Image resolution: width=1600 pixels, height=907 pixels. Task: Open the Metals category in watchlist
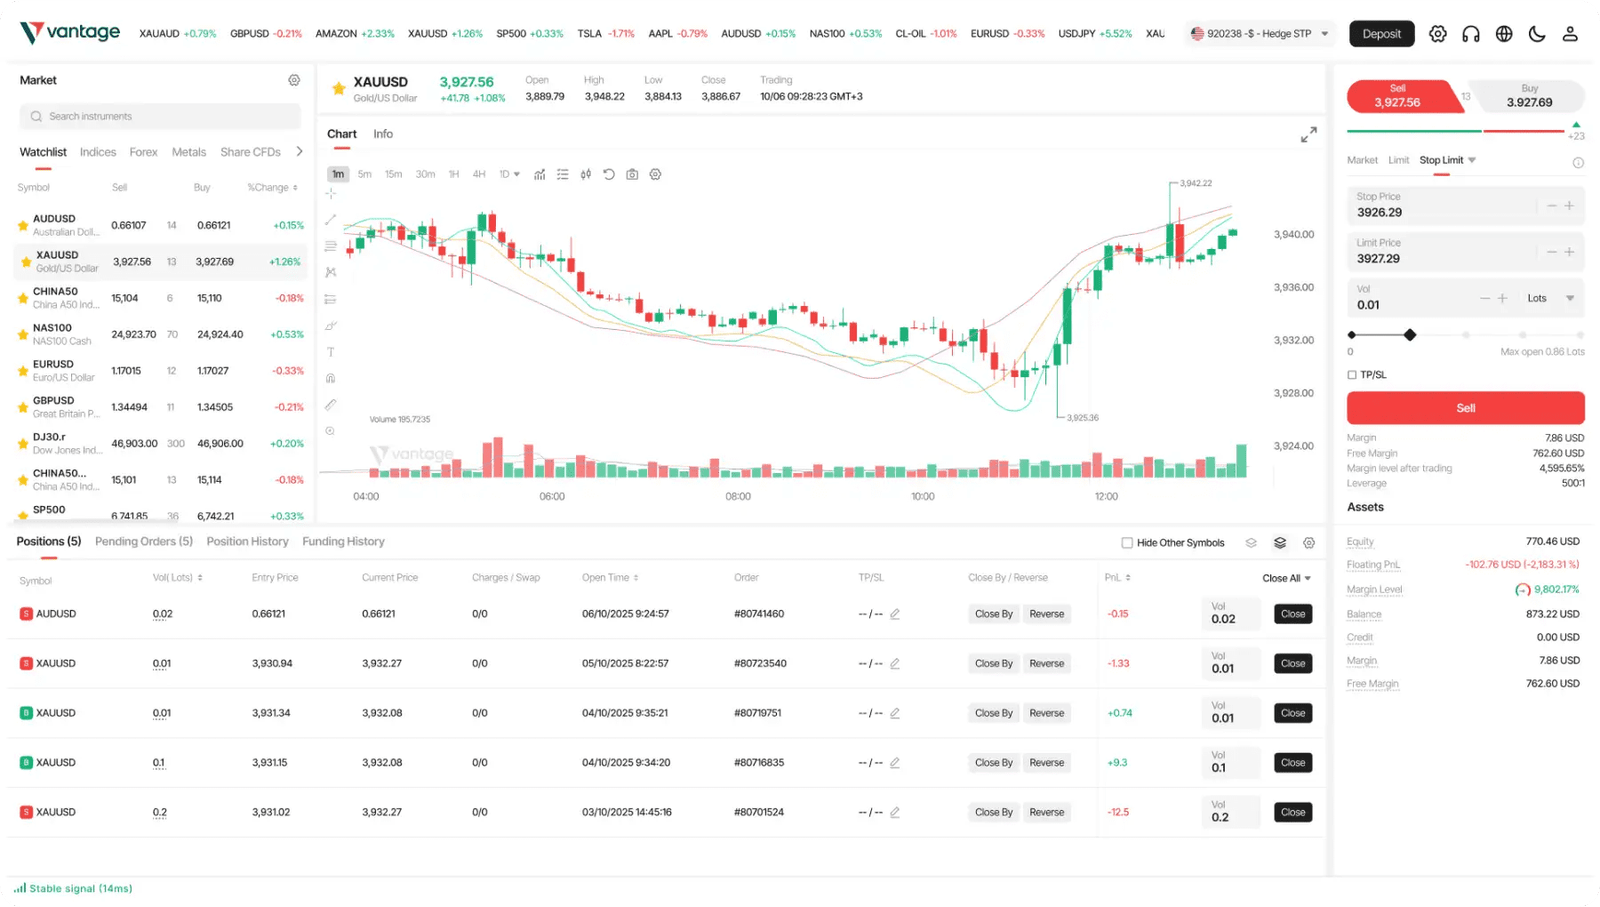pyautogui.click(x=188, y=152)
